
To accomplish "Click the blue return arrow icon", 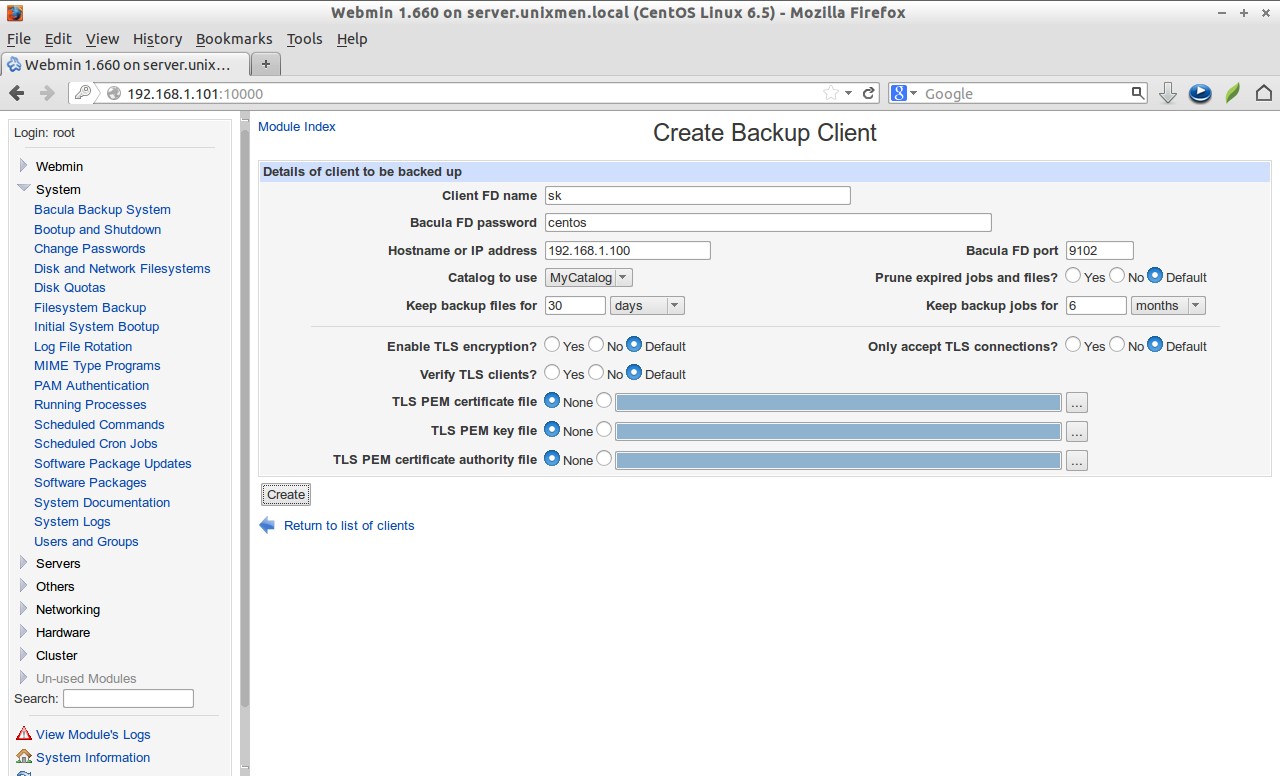I will 267,525.
